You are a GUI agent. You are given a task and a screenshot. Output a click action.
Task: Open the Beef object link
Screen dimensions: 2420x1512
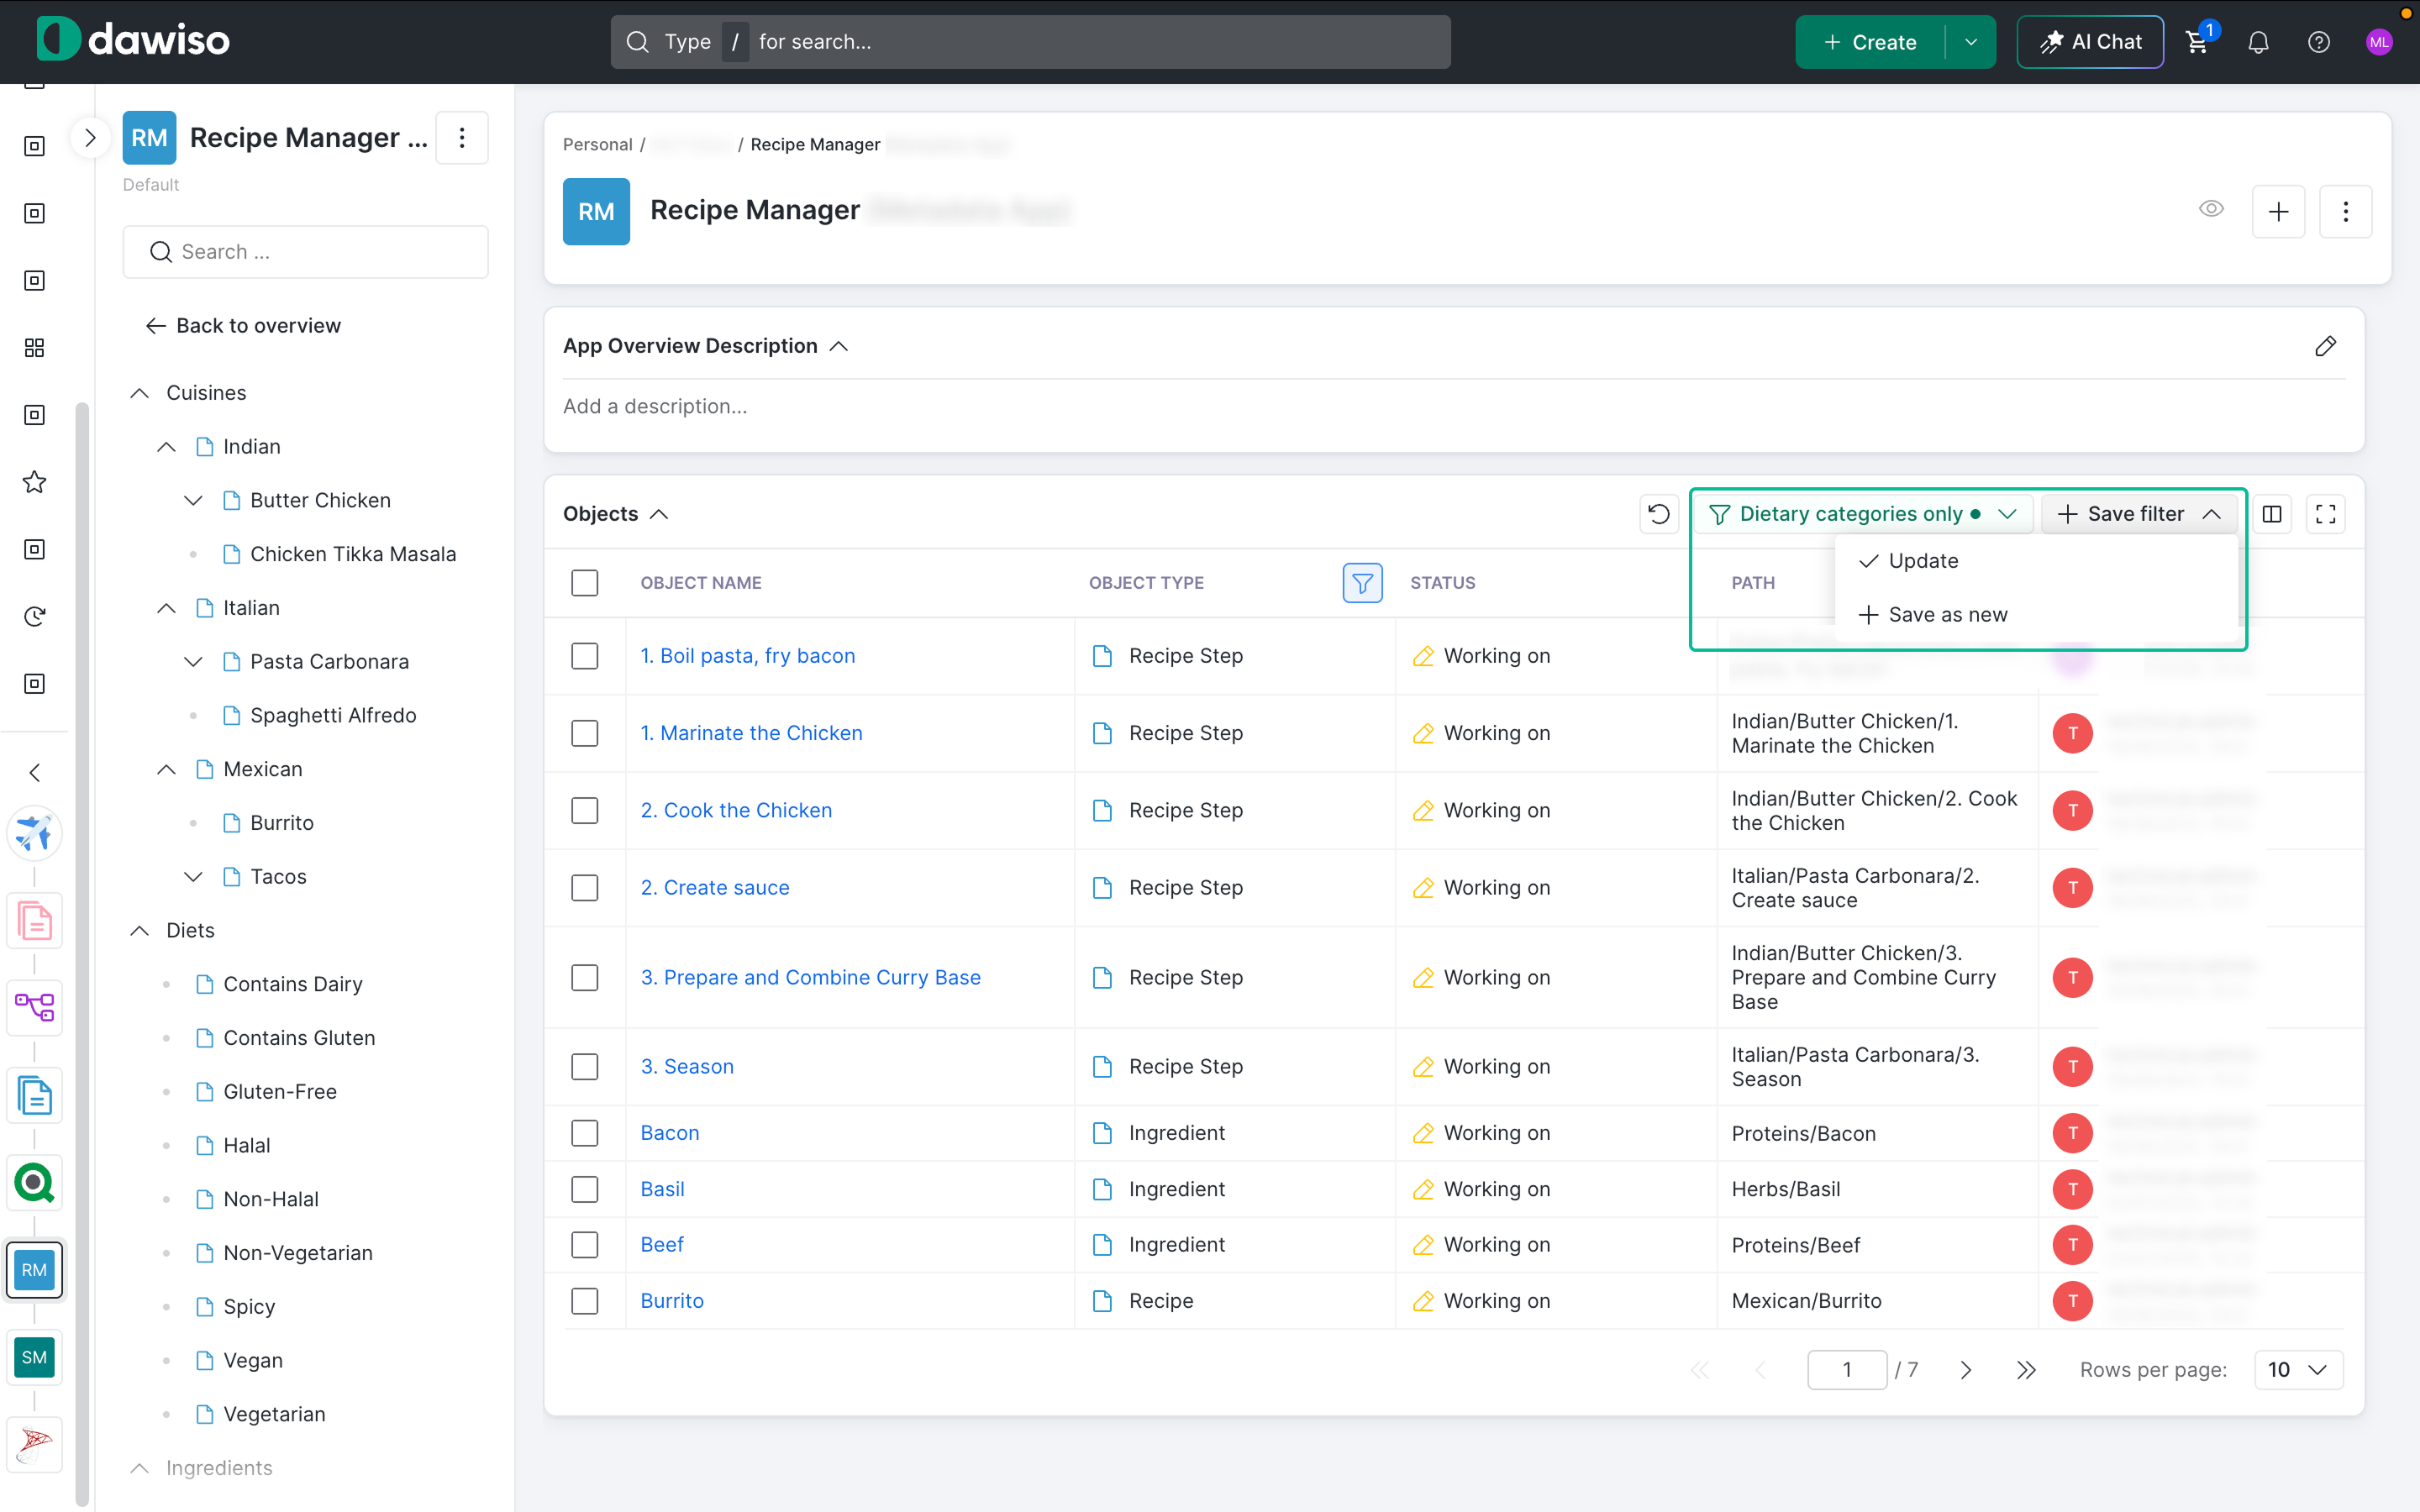(x=662, y=1245)
